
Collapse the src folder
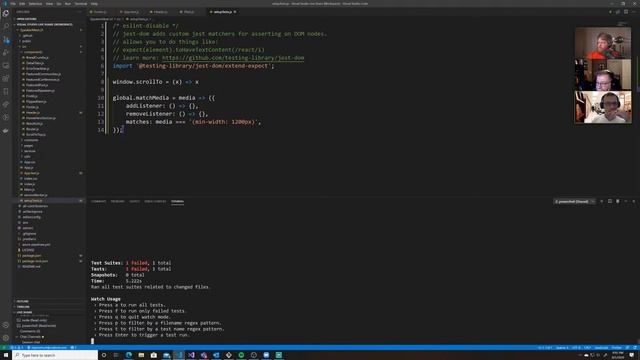(24, 47)
